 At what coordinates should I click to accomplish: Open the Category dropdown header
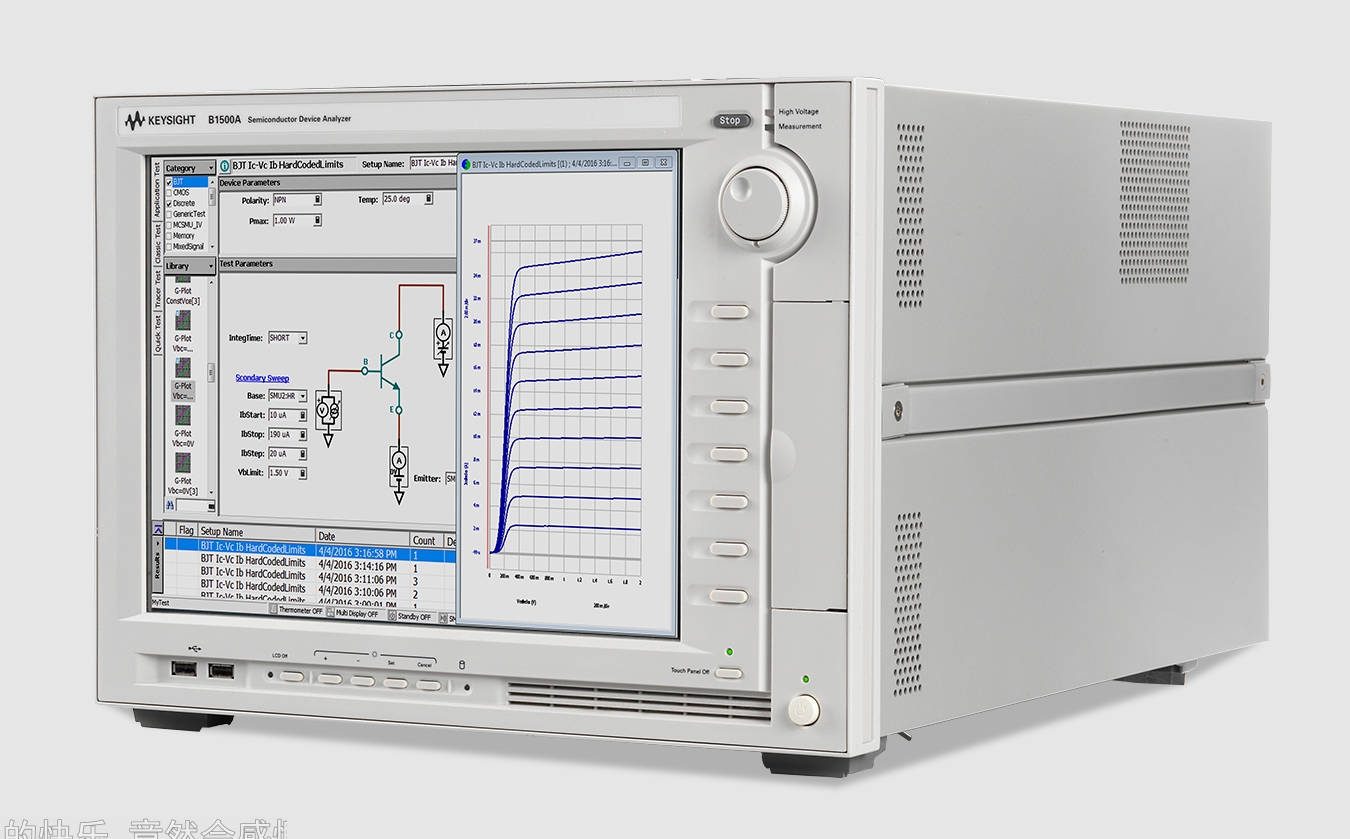click(x=190, y=168)
